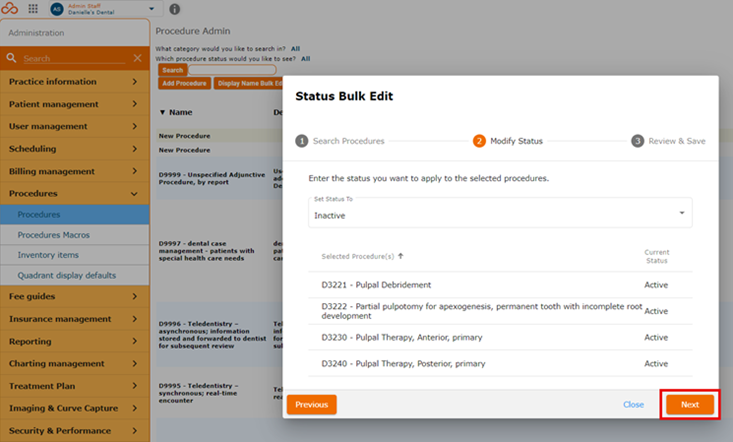Select D3230 - Pulpal Therapy, Anterior row
This screenshot has height=442, width=733.
click(500, 337)
